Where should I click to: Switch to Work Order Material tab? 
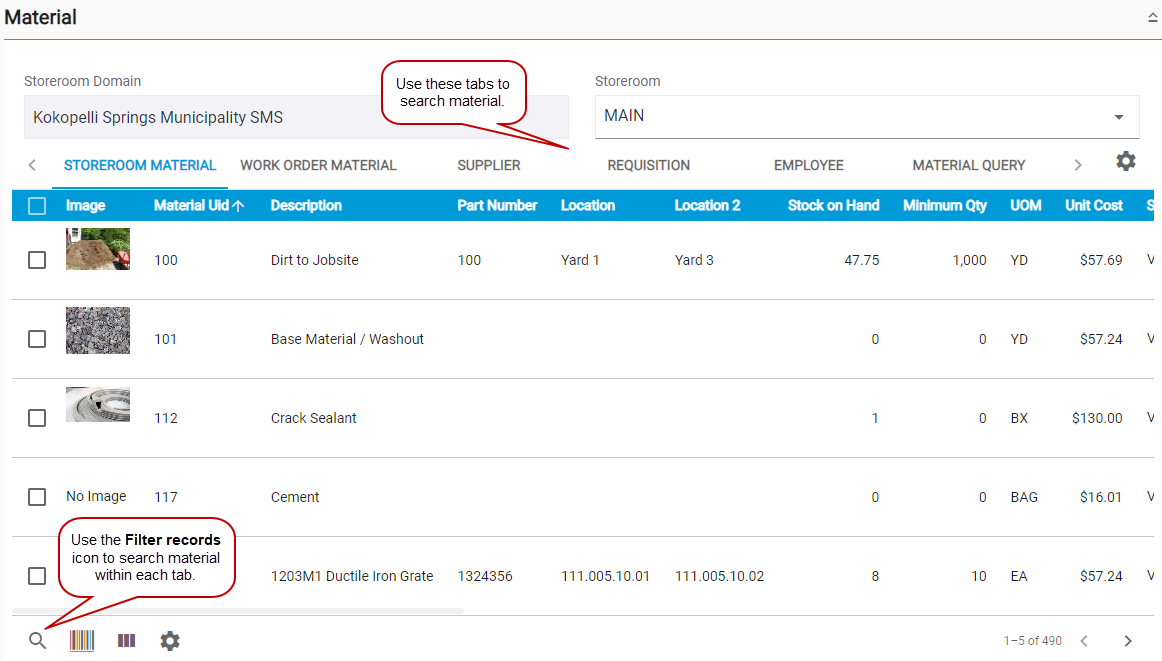click(318, 165)
